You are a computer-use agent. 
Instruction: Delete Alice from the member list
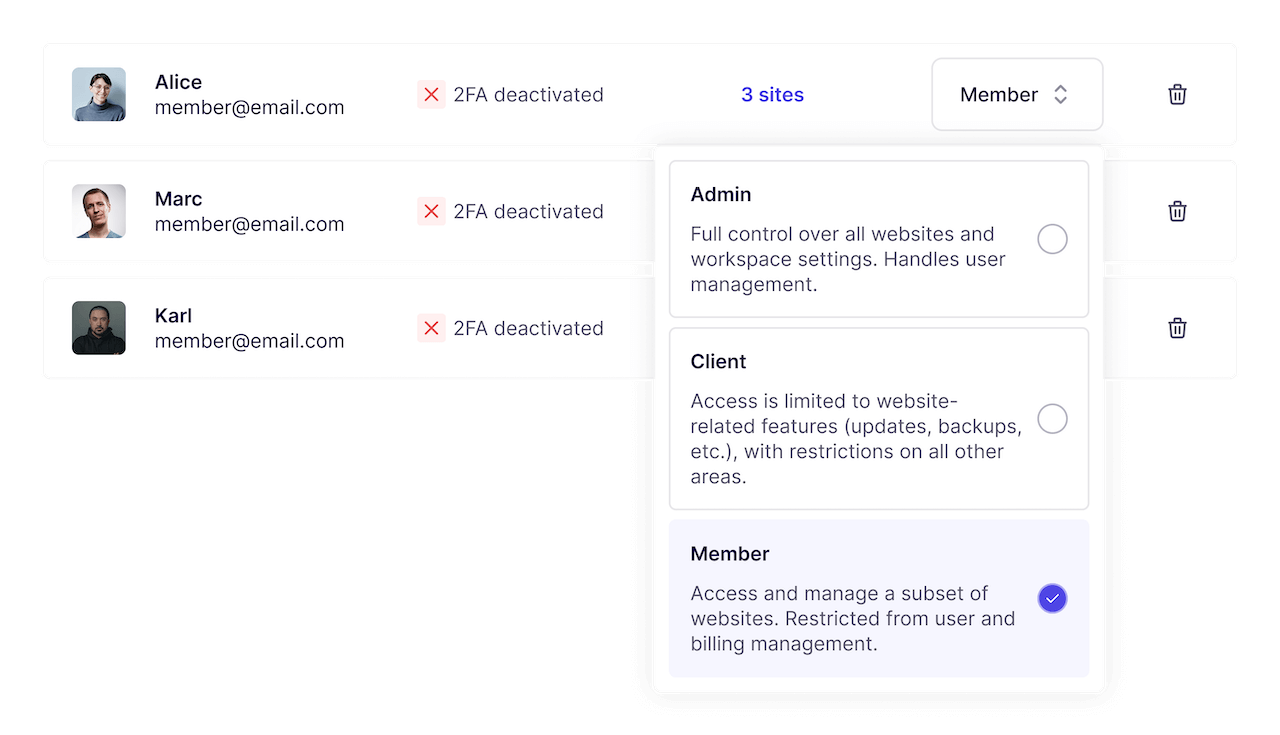1177,94
